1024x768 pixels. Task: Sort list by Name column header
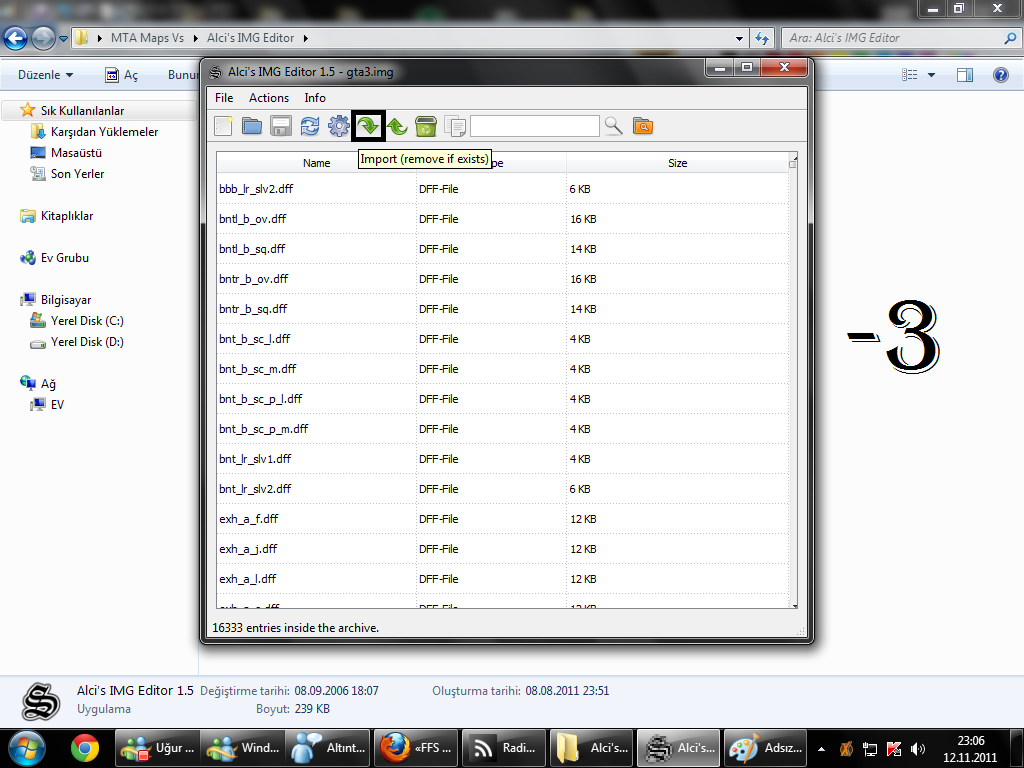316,163
